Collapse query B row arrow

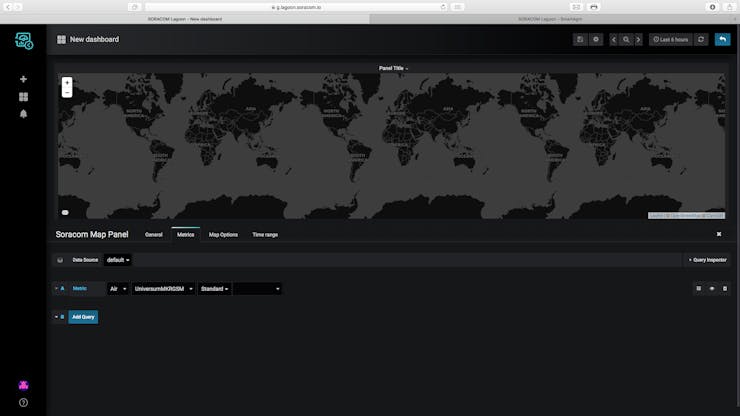56,317
